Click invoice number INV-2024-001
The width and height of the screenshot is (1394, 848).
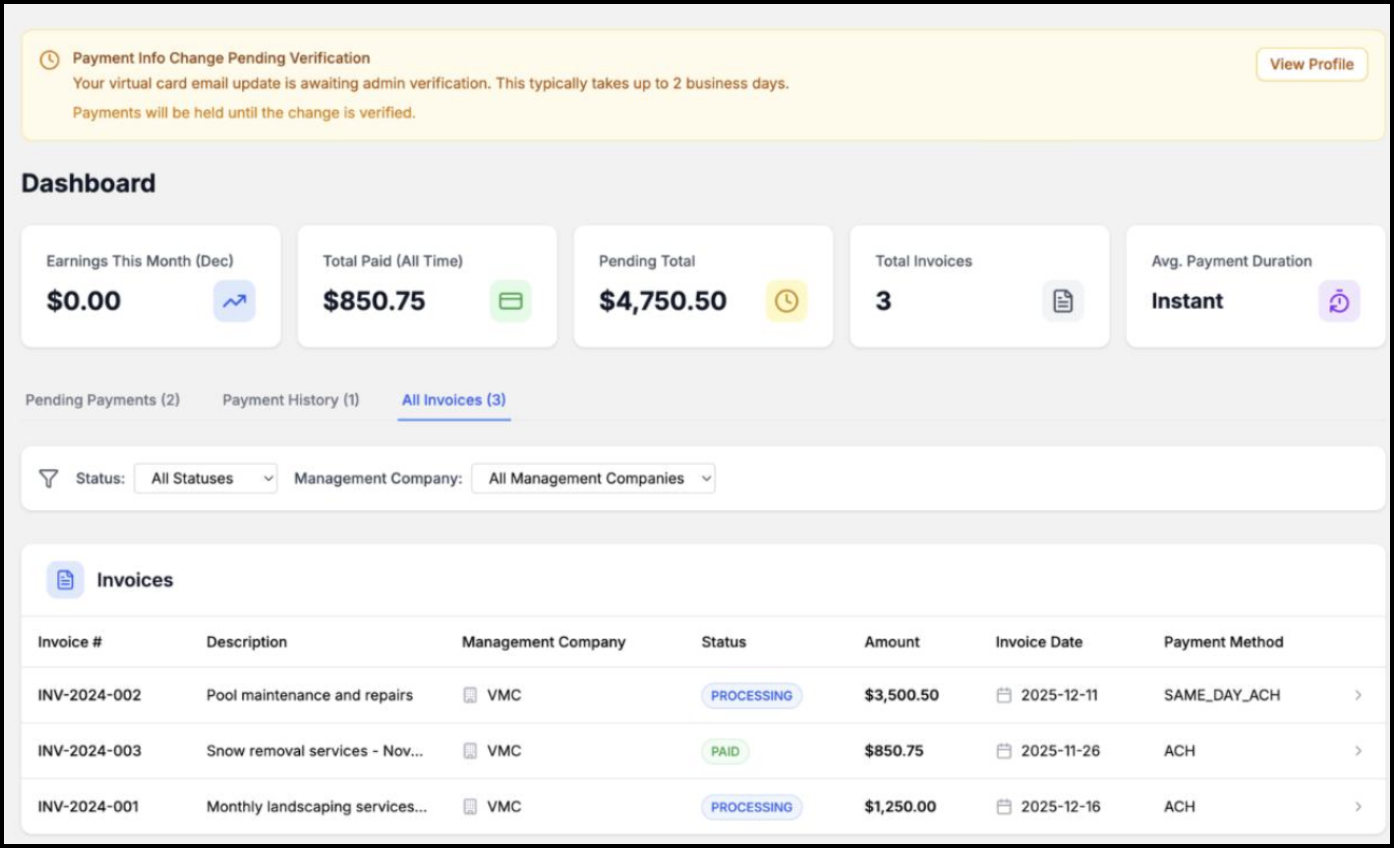pos(89,807)
